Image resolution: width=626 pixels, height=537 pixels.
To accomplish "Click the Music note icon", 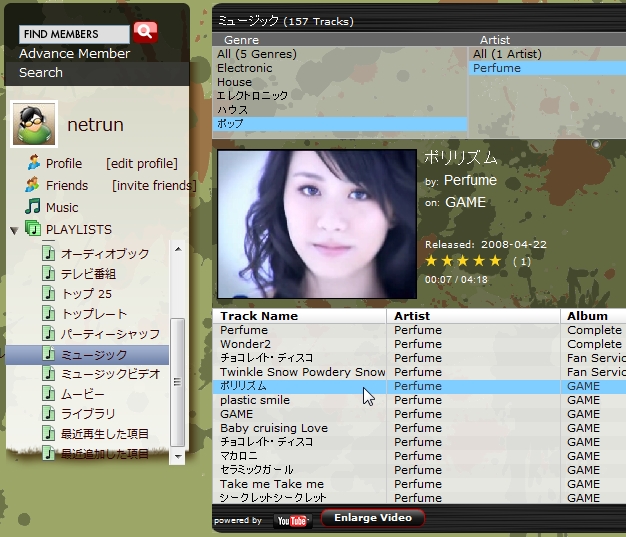I will (x=33, y=206).
